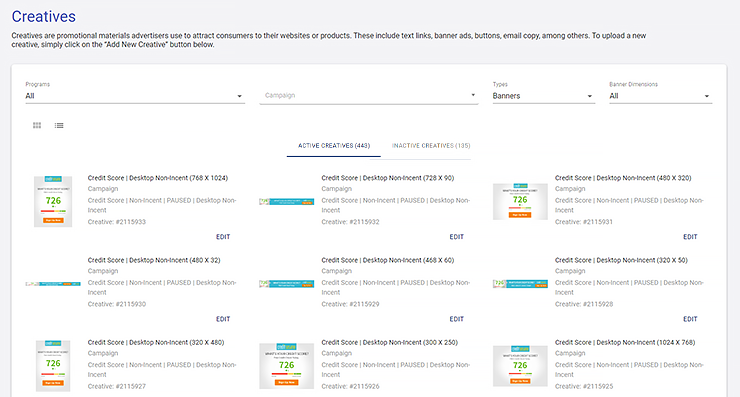This screenshot has width=740, height=397.
Task: Open the Banner Dimensions dropdown
Action: pos(660,96)
